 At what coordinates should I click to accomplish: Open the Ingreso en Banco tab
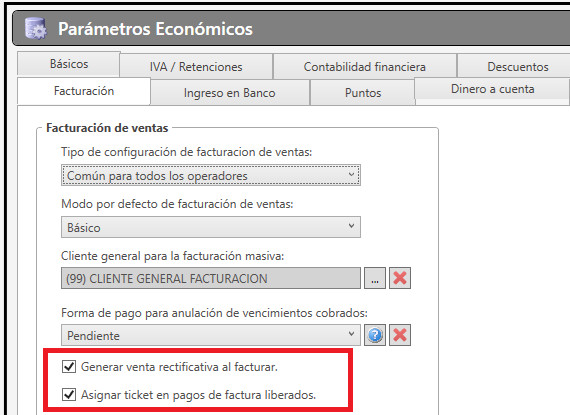(x=230, y=93)
